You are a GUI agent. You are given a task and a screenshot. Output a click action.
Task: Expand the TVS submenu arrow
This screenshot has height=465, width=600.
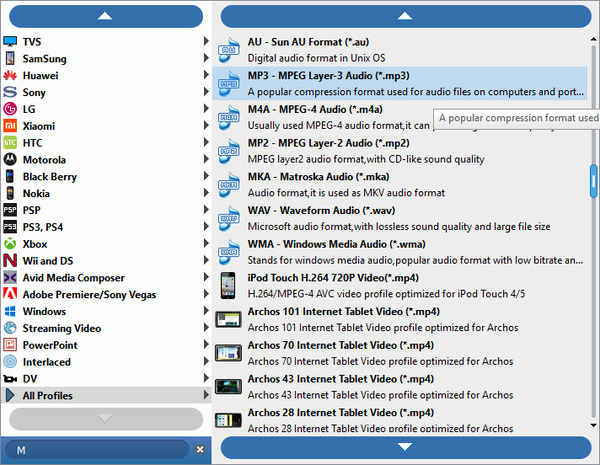click(x=206, y=41)
